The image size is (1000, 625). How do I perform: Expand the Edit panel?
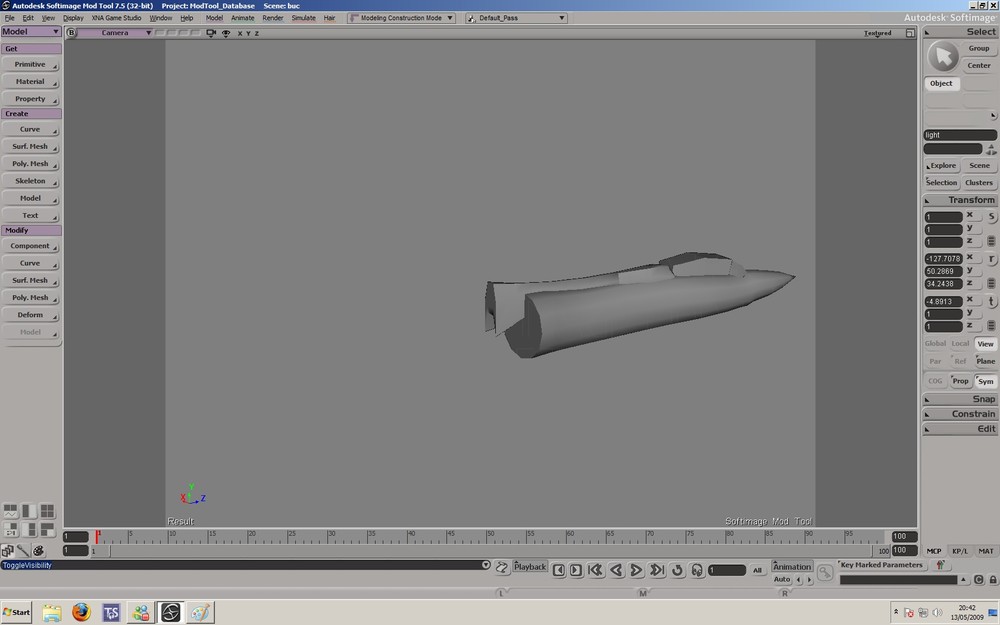click(x=959, y=429)
